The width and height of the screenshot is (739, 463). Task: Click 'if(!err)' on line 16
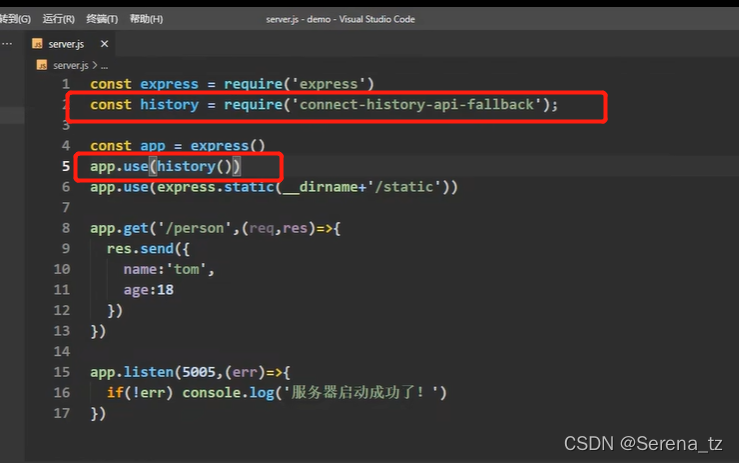click(x=140, y=393)
